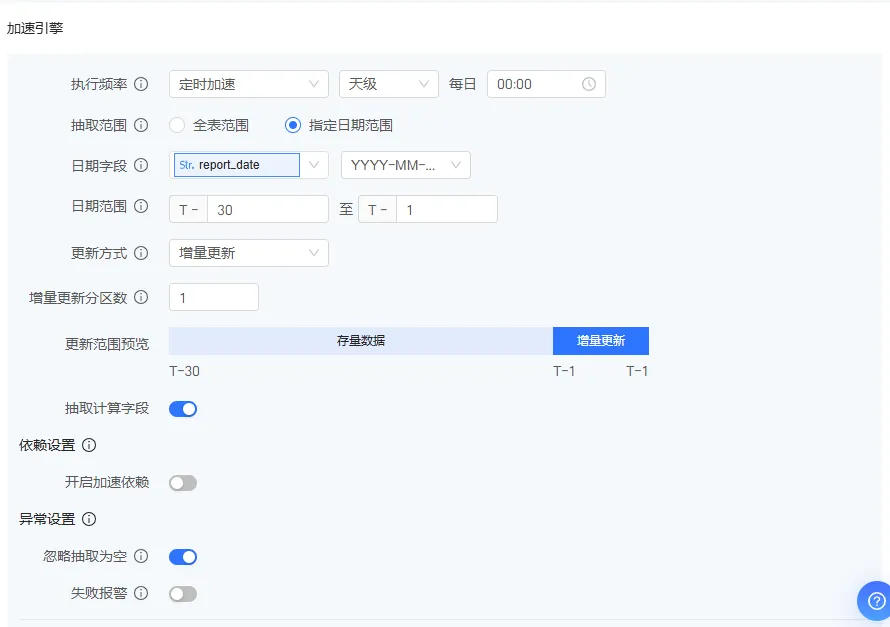
Task: Click info icon next to 增量更新分区数
Action: (141, 297)
